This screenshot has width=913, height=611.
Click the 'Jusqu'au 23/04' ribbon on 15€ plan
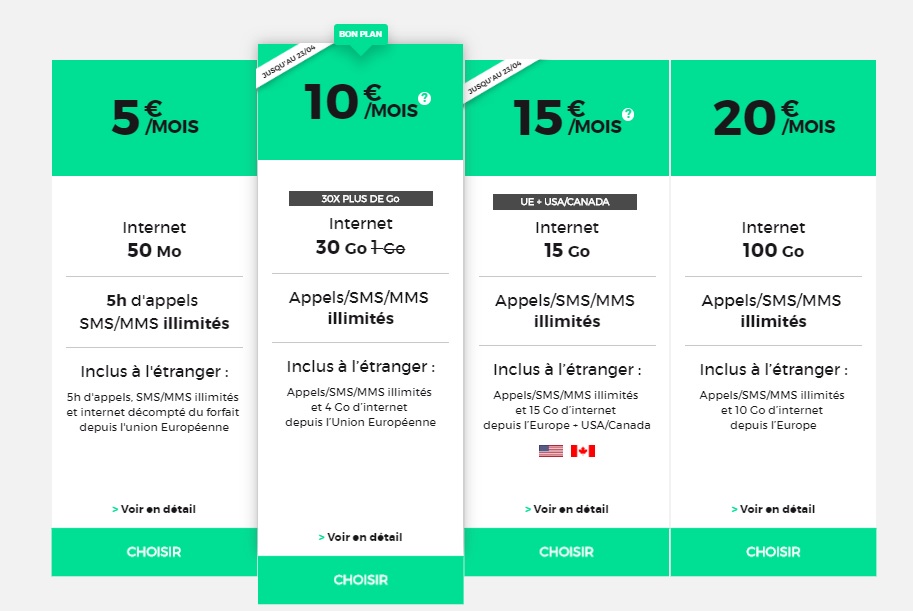click(x=495, y=79)
